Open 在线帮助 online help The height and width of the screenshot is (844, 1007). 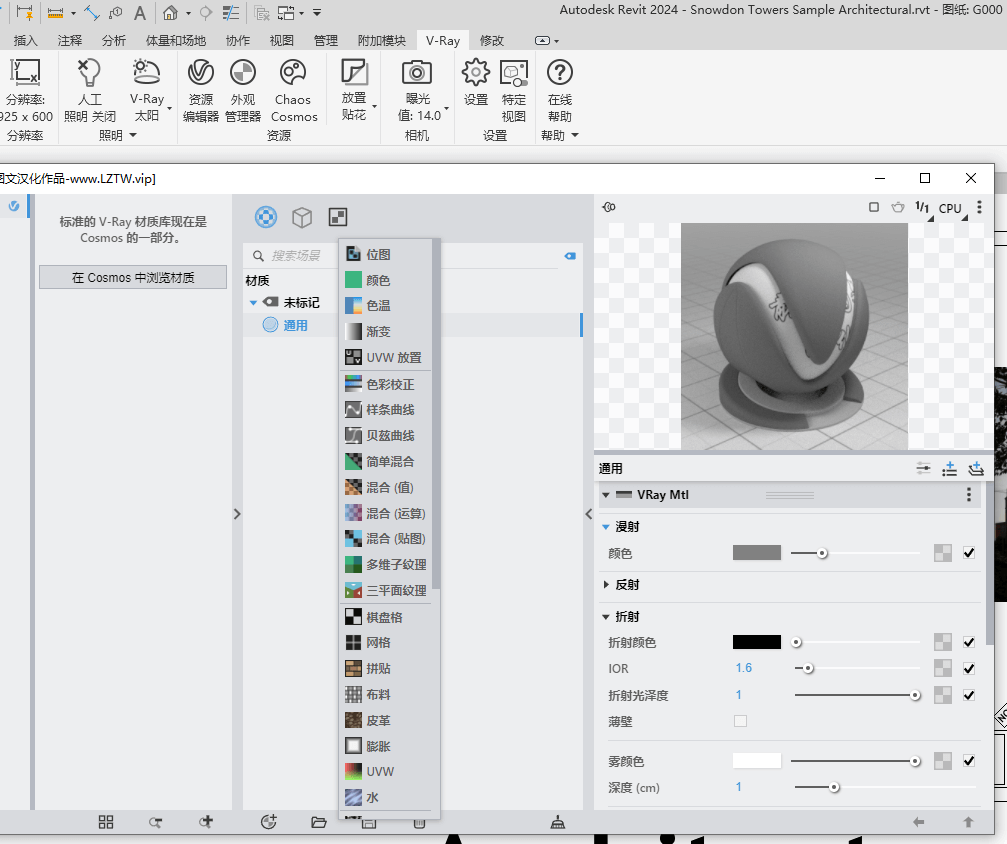559,90
